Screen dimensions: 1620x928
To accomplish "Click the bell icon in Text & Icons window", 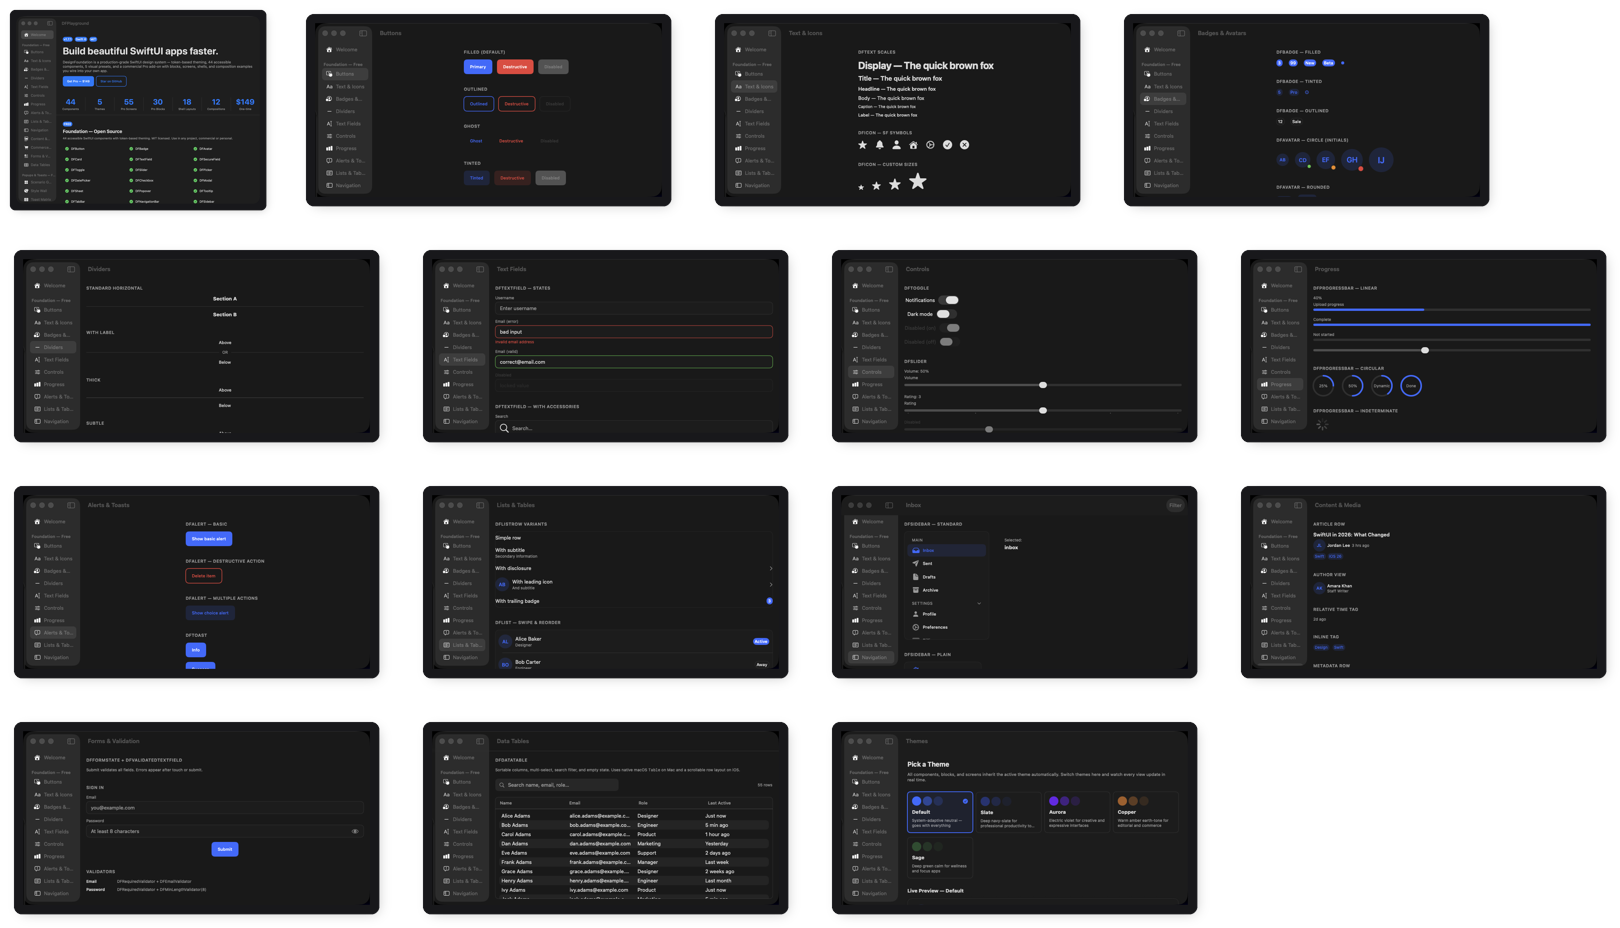I will [880, 145].
